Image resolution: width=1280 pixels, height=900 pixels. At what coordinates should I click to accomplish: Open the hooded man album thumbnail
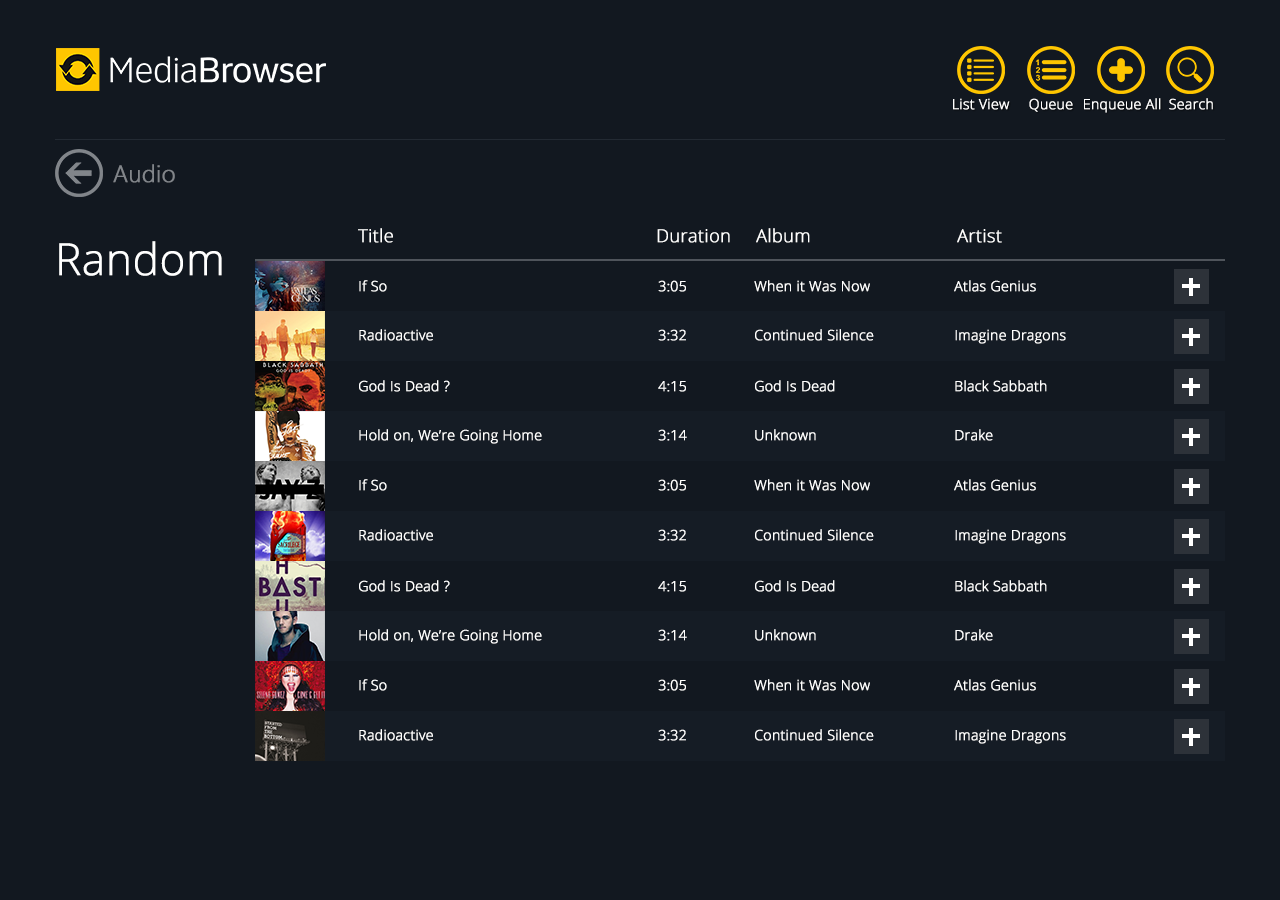[290, 636]
